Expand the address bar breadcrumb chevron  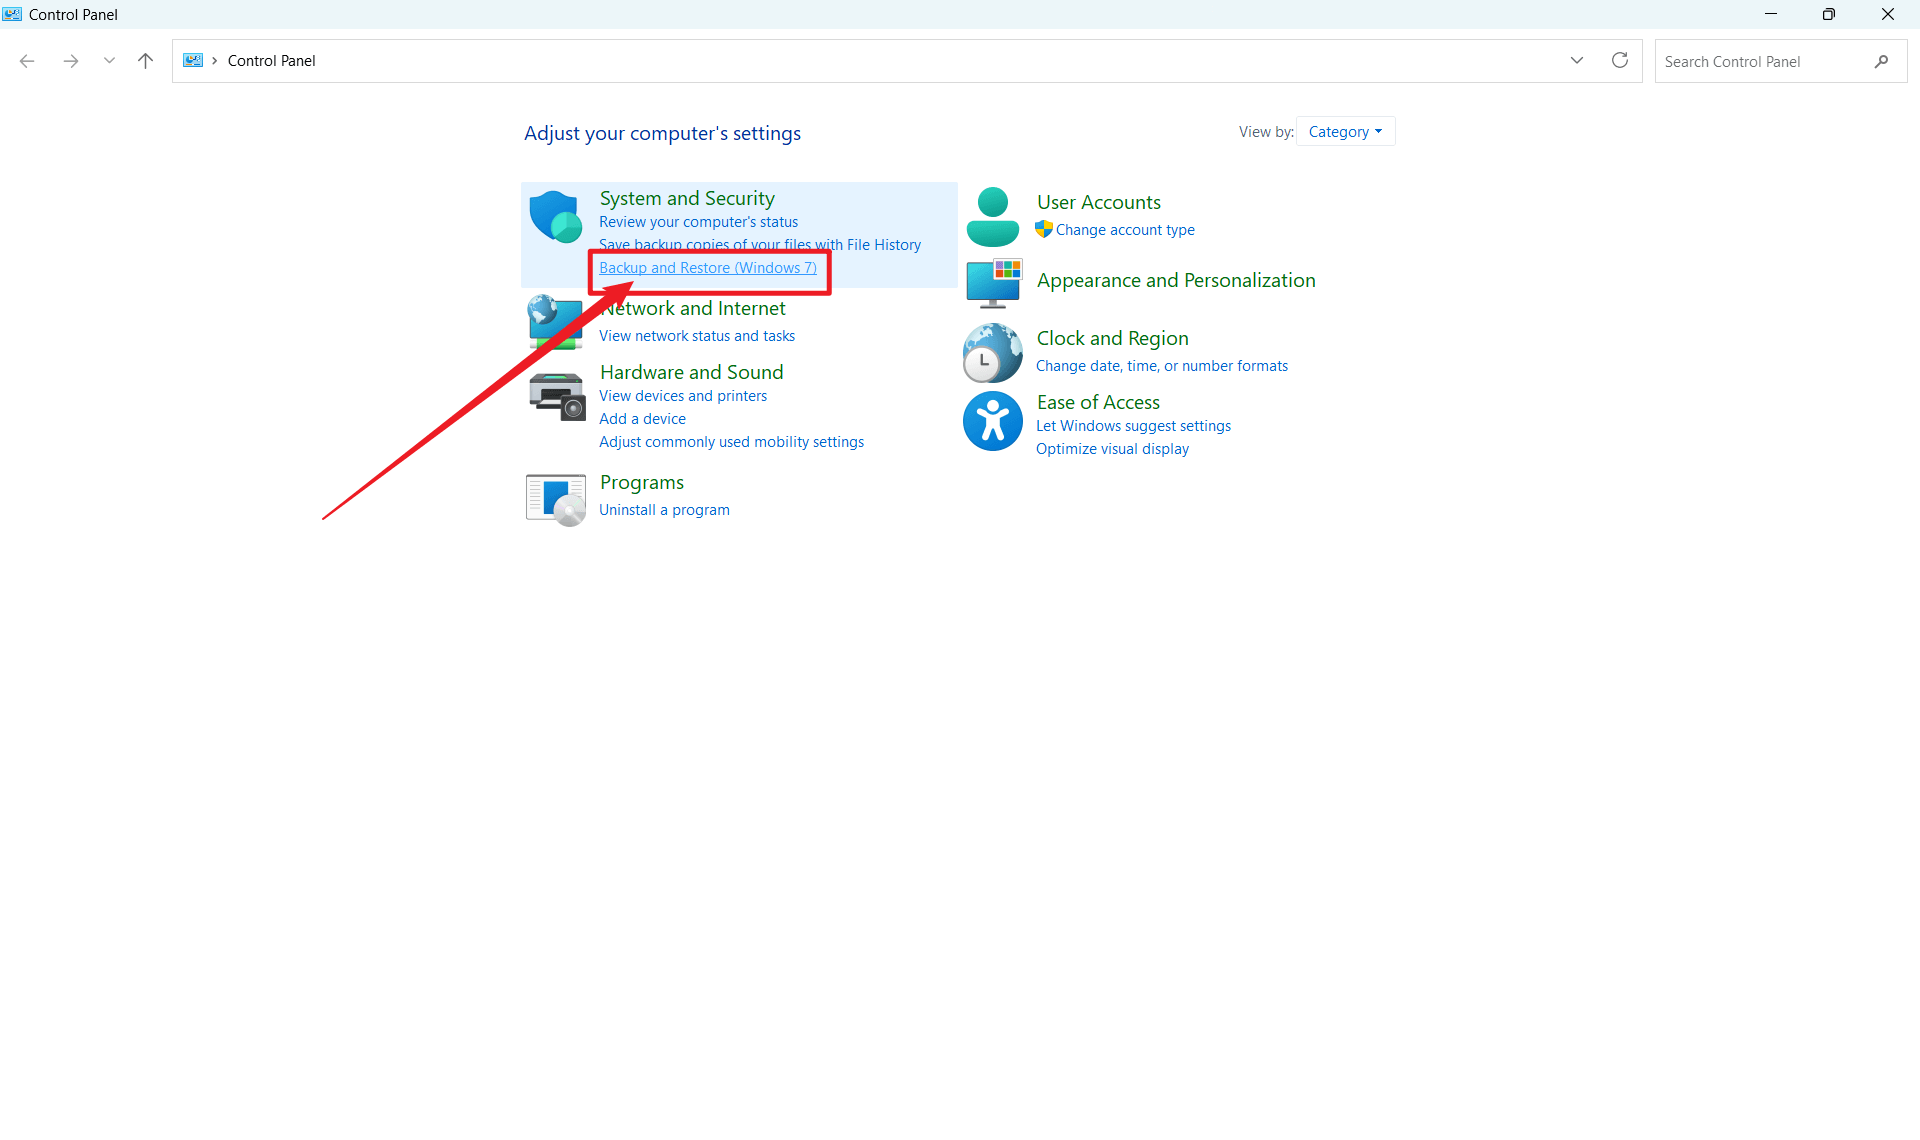(214, 60)
